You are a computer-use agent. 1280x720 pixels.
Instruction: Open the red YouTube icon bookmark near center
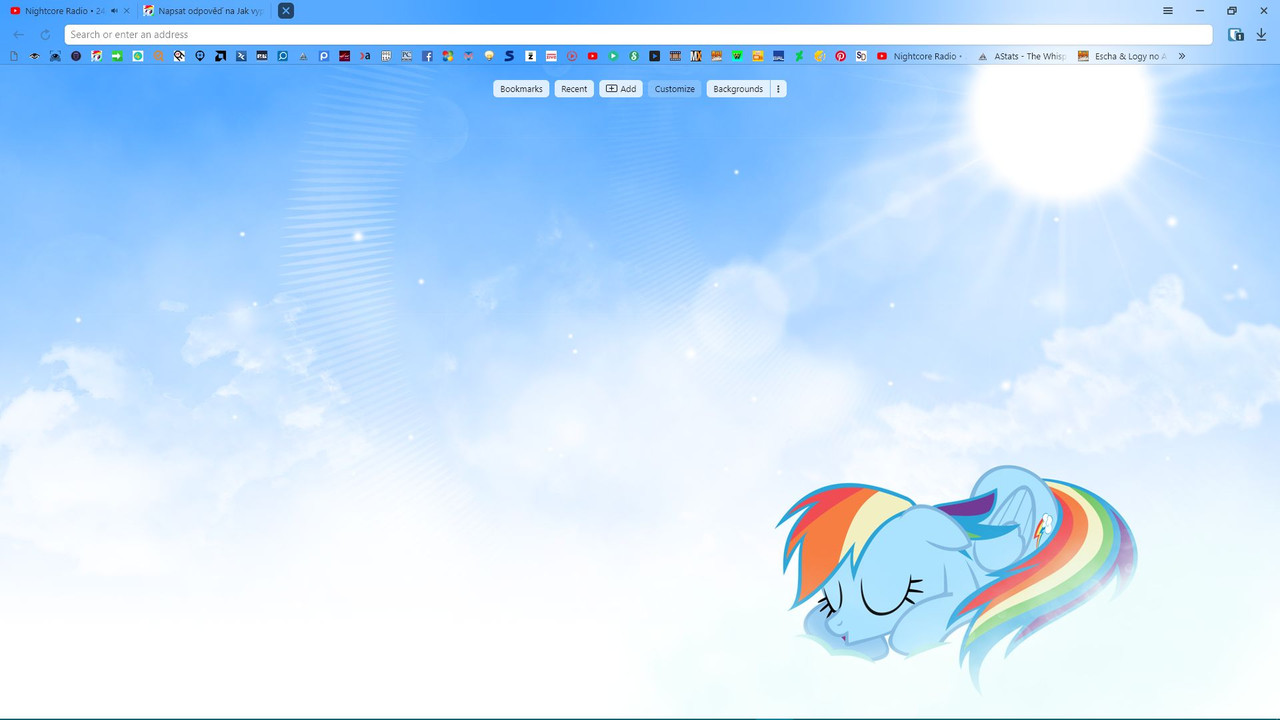tap(592, 56)
